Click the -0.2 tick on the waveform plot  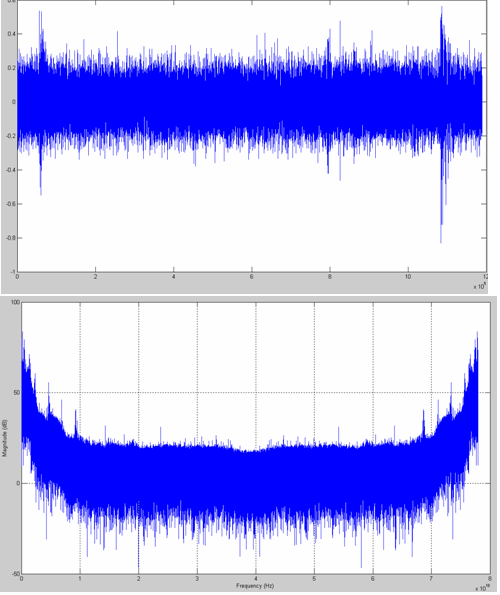click(x=11, y=136)
